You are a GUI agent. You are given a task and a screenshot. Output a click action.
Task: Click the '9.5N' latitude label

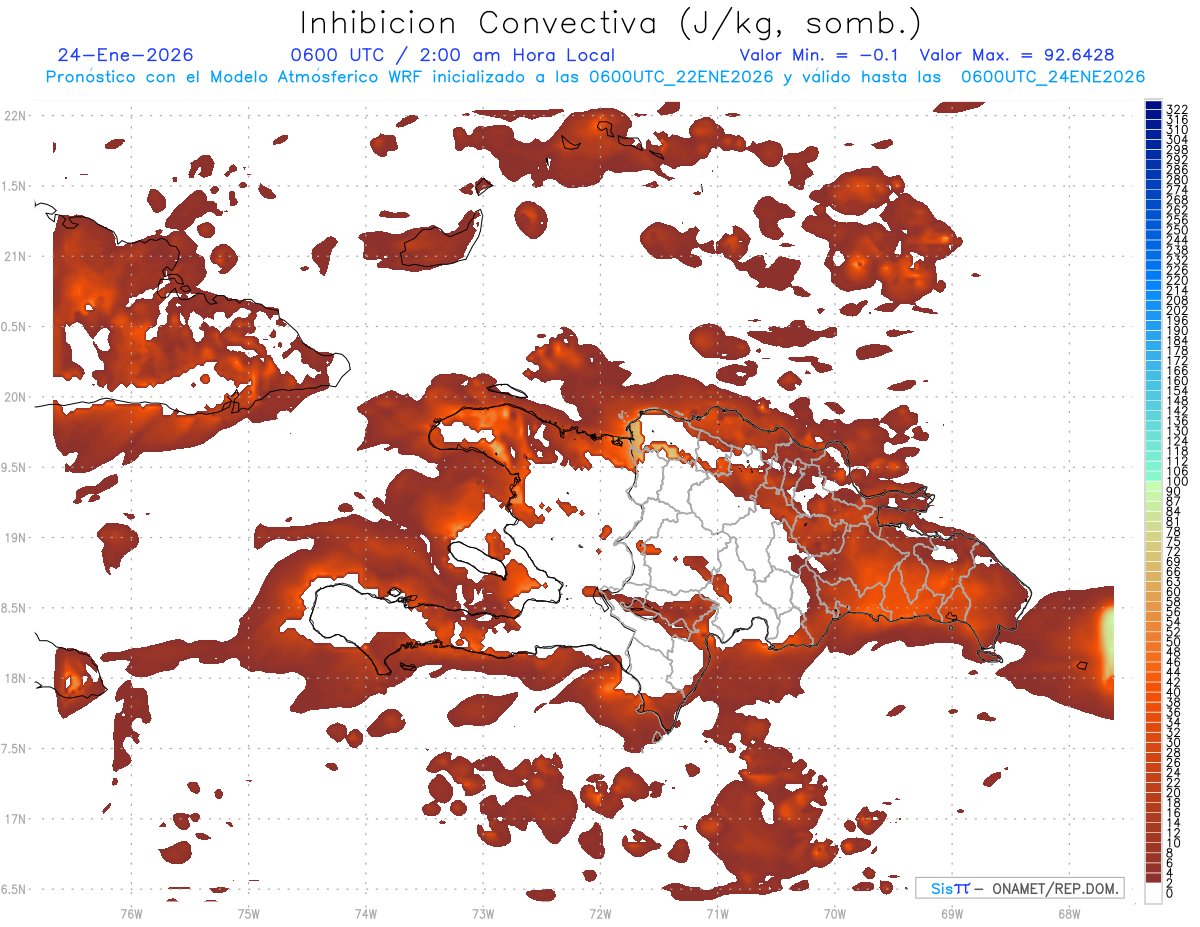tap(15, 467)
